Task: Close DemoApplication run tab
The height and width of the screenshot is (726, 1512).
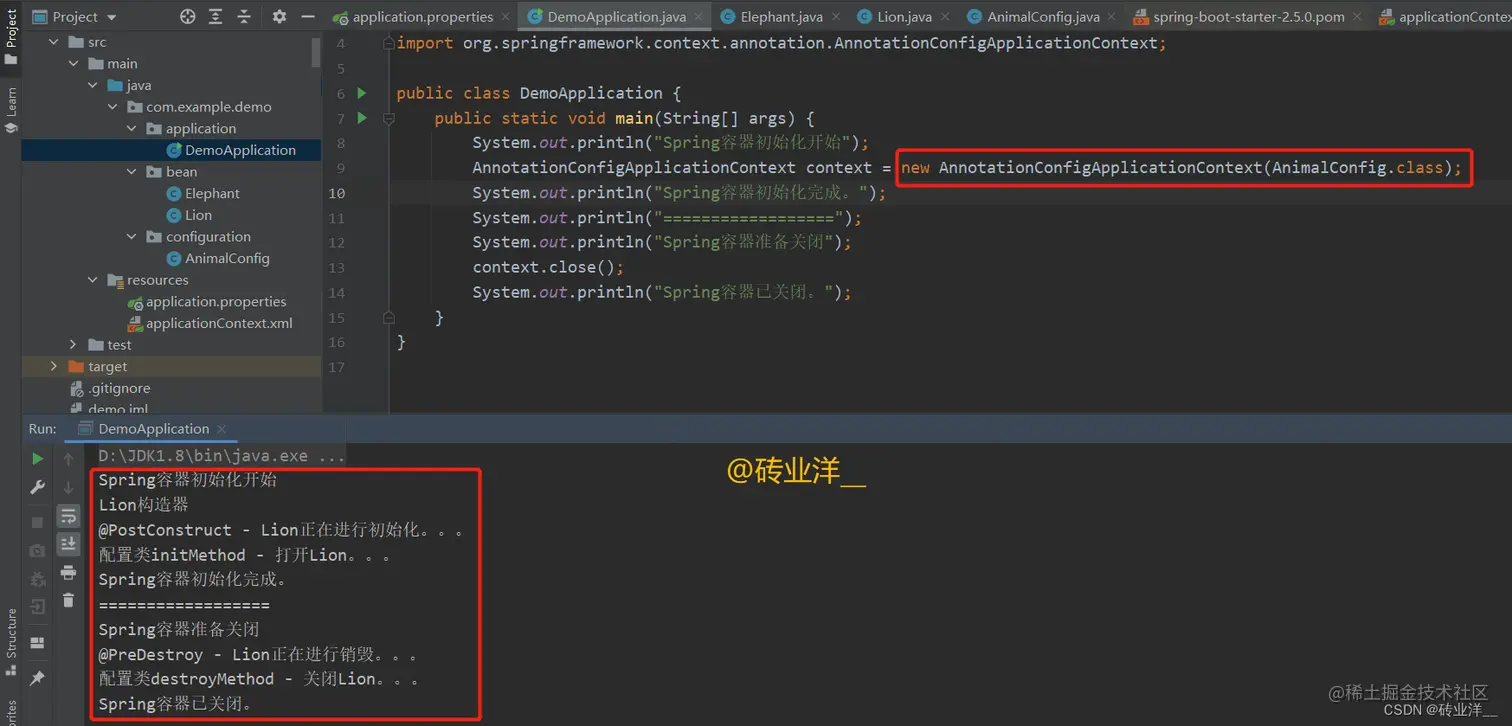Action: point(221,429)
